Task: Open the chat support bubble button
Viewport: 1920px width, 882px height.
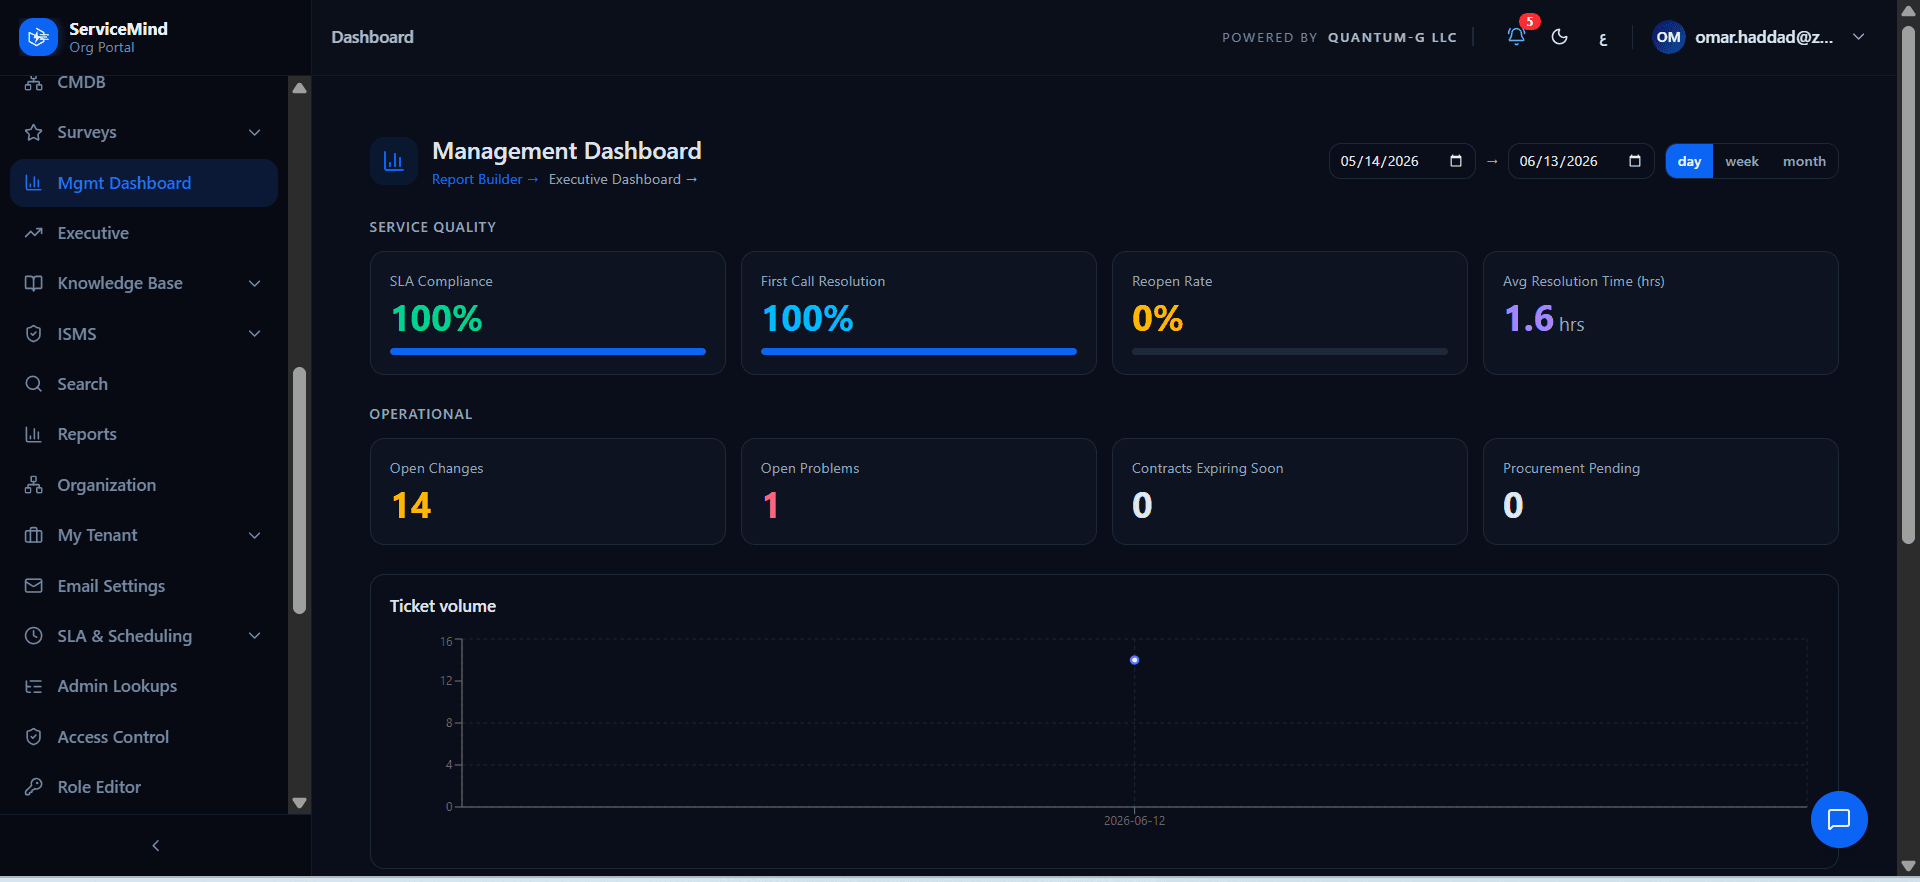Action: 1839,819
